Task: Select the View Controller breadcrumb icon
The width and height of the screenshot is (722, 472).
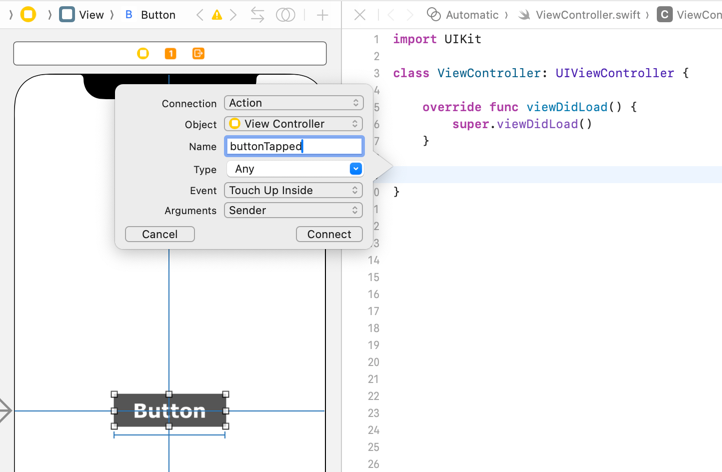Action: (28, 15)
